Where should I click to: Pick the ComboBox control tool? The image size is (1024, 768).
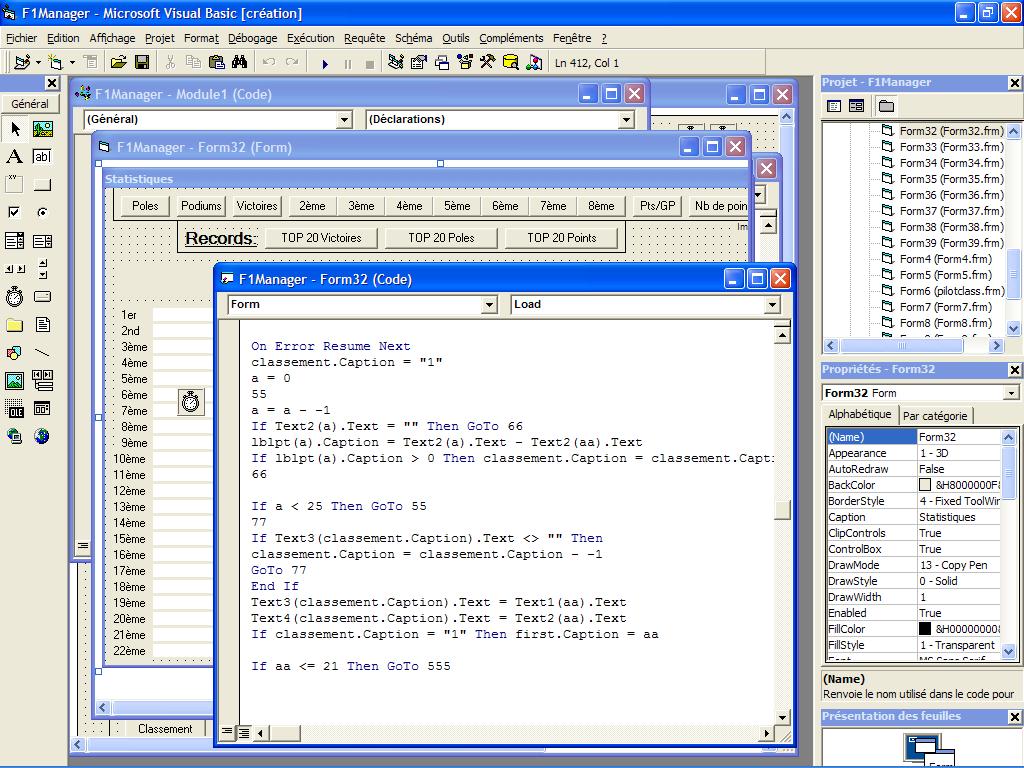[x=14, y=241]
